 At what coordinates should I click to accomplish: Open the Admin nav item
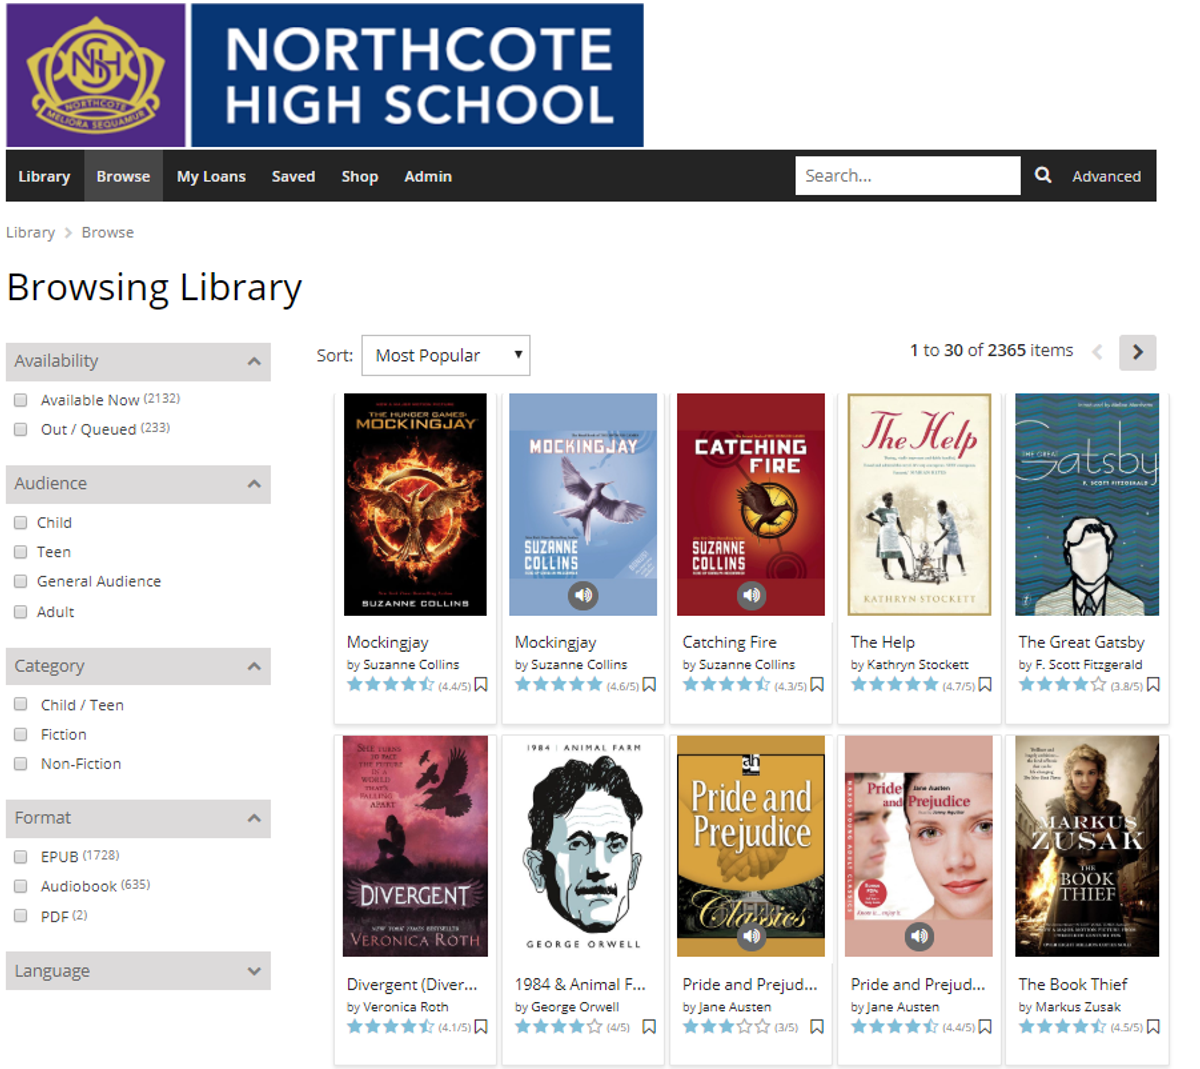(x=428, y=176)
